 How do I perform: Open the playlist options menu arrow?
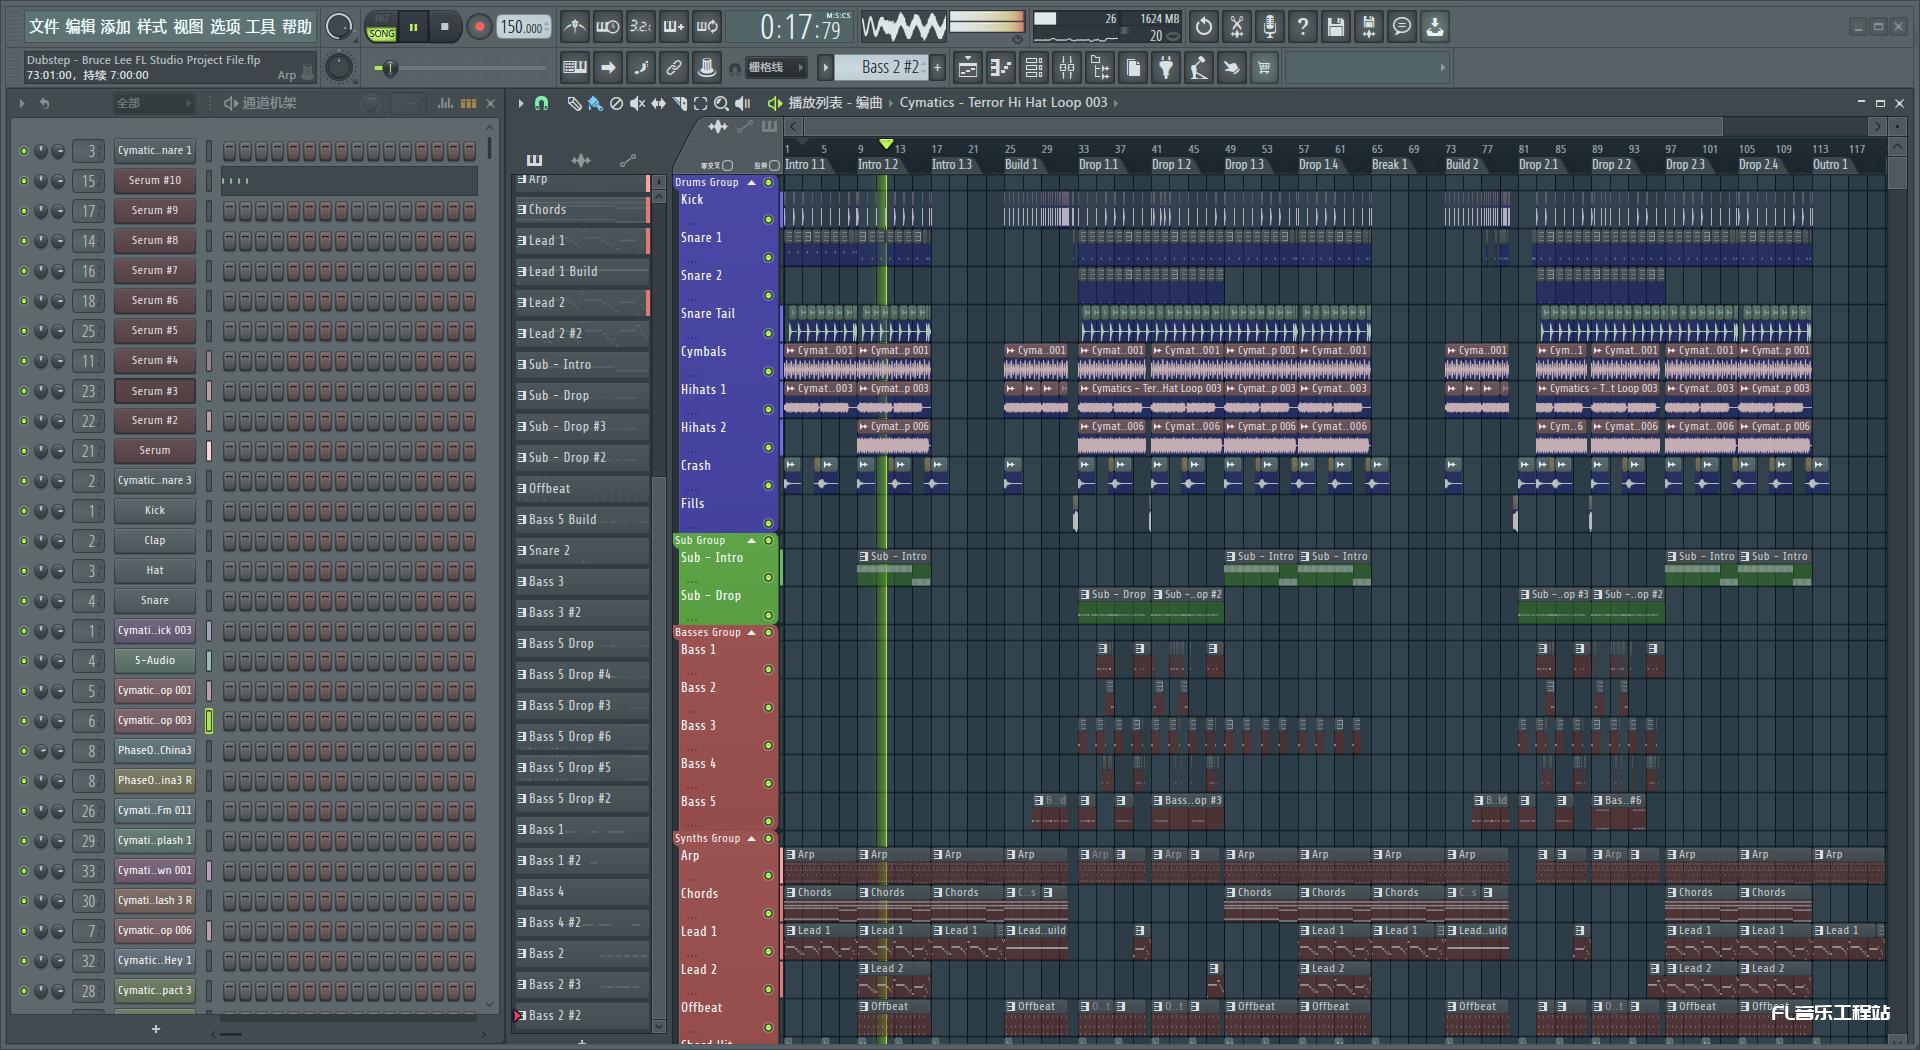tap(520, 103)
